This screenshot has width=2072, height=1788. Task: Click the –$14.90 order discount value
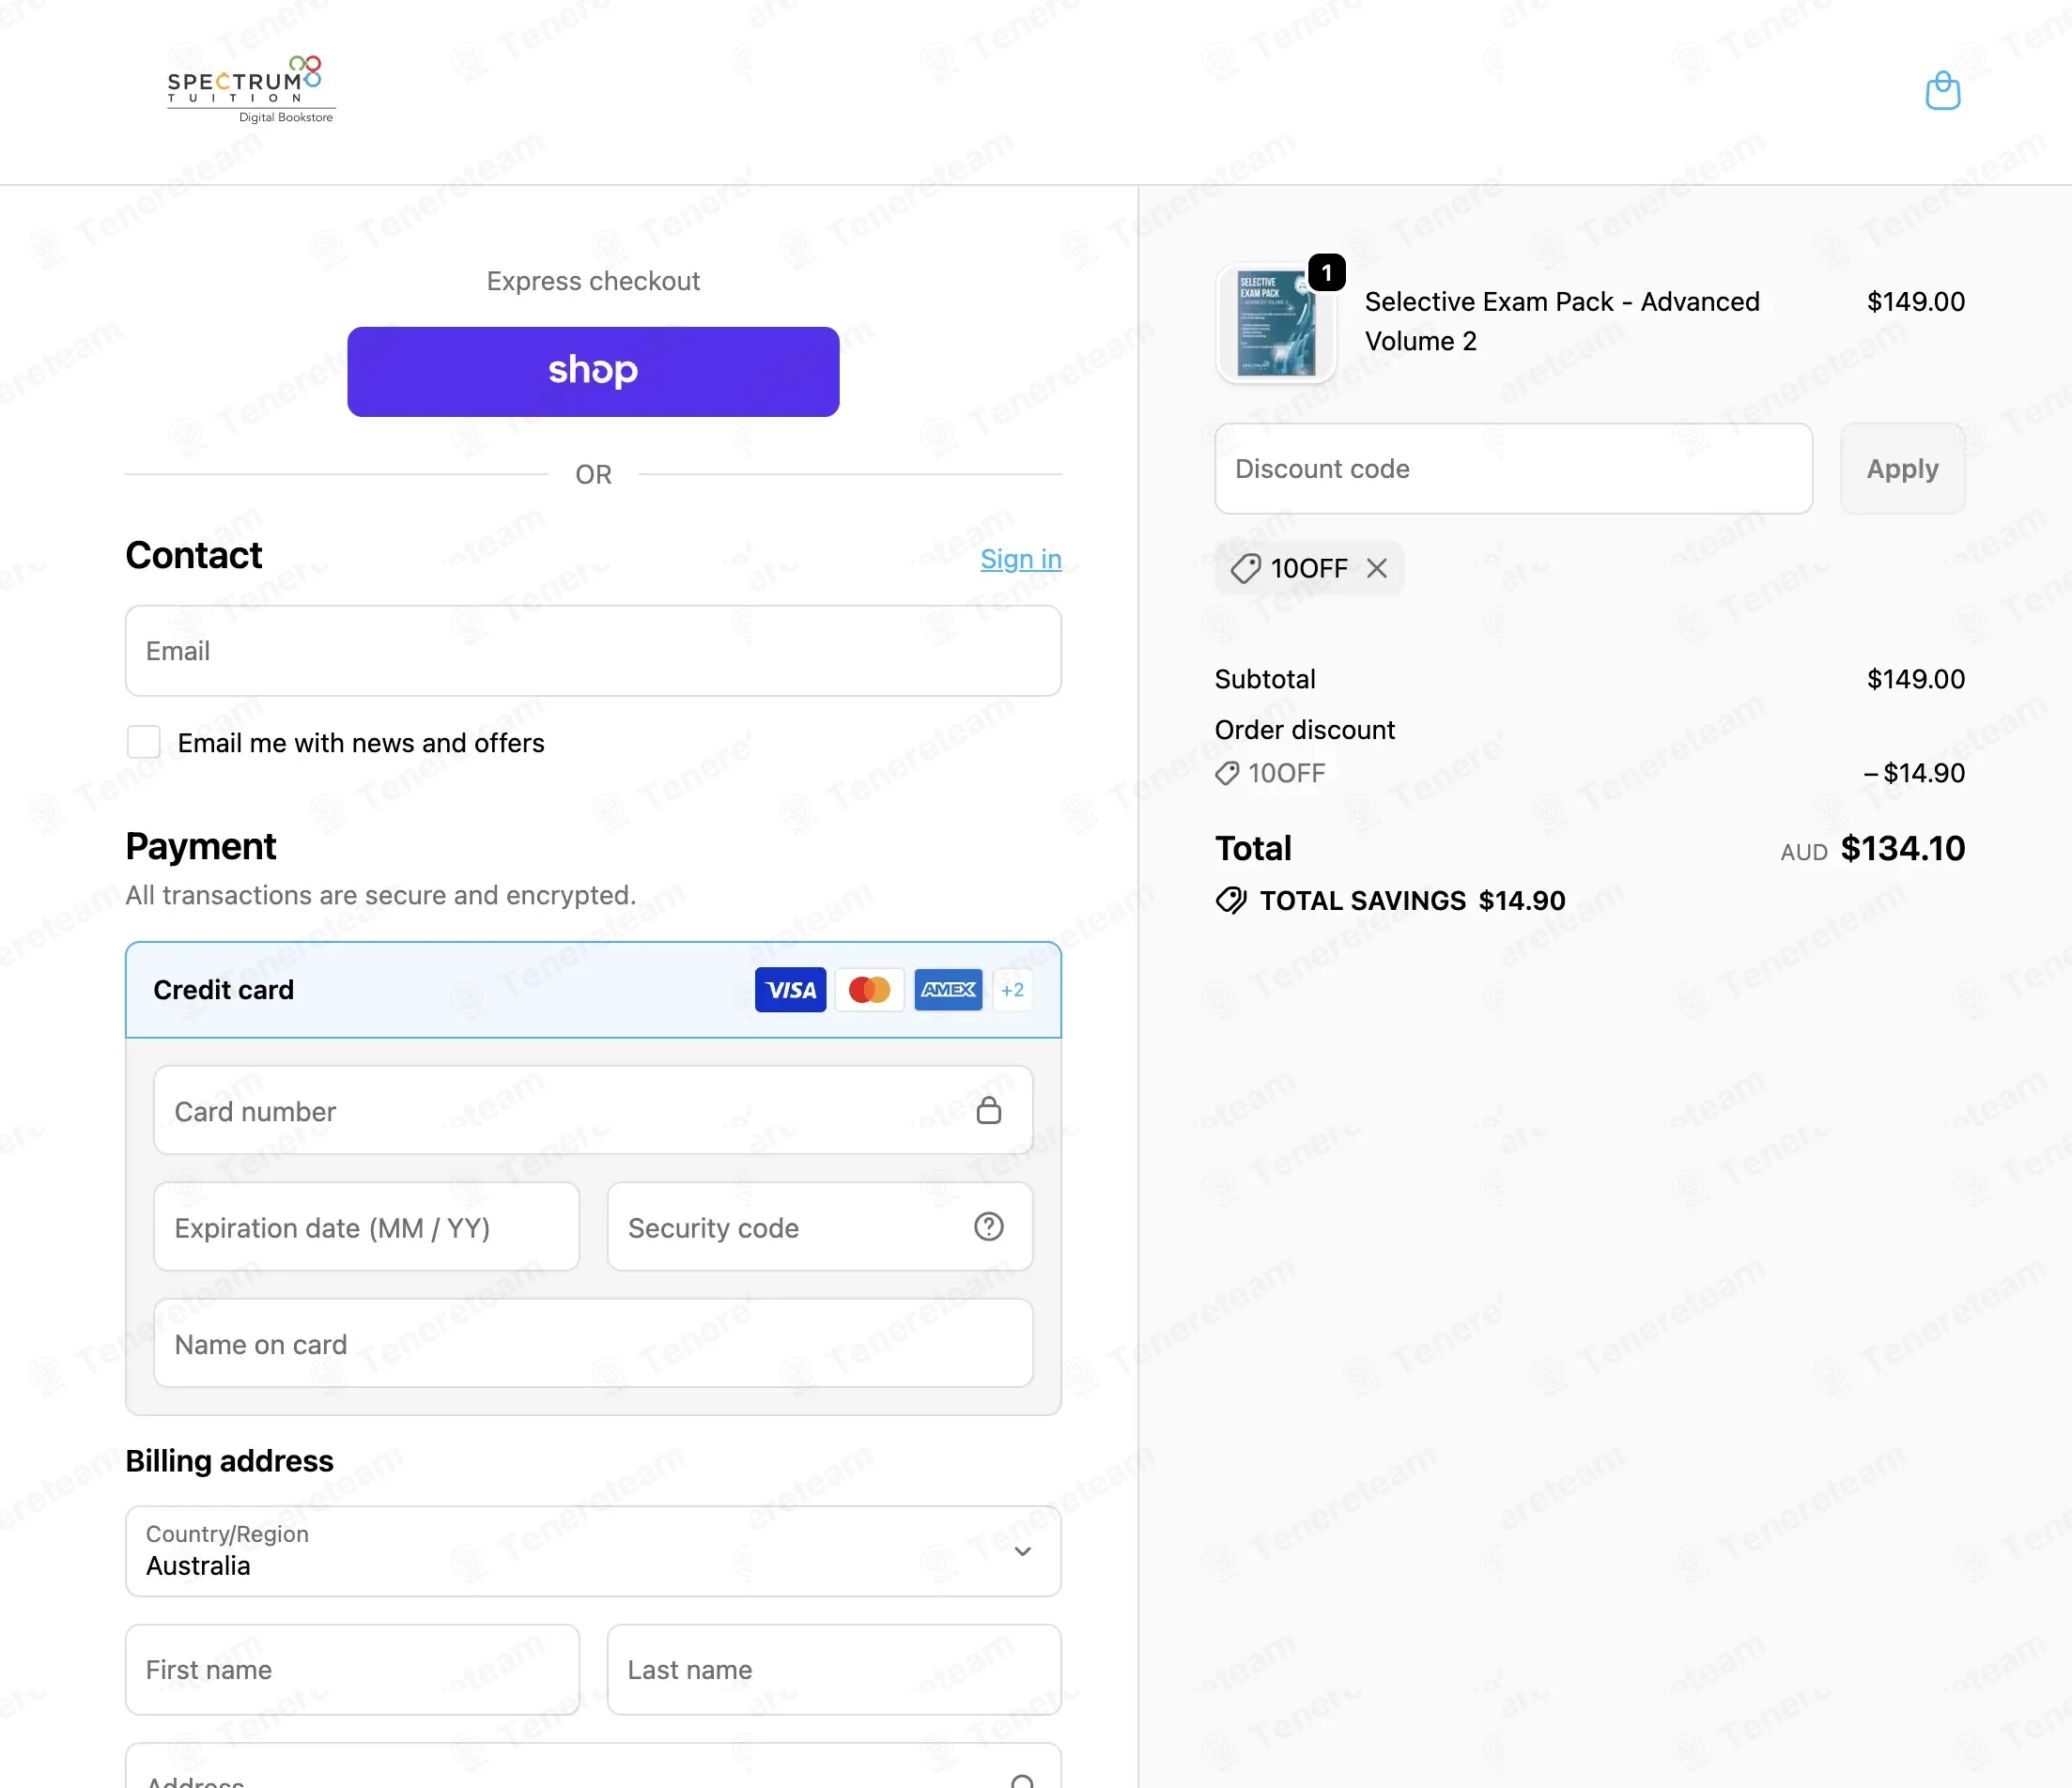[x=1914, y=773]
